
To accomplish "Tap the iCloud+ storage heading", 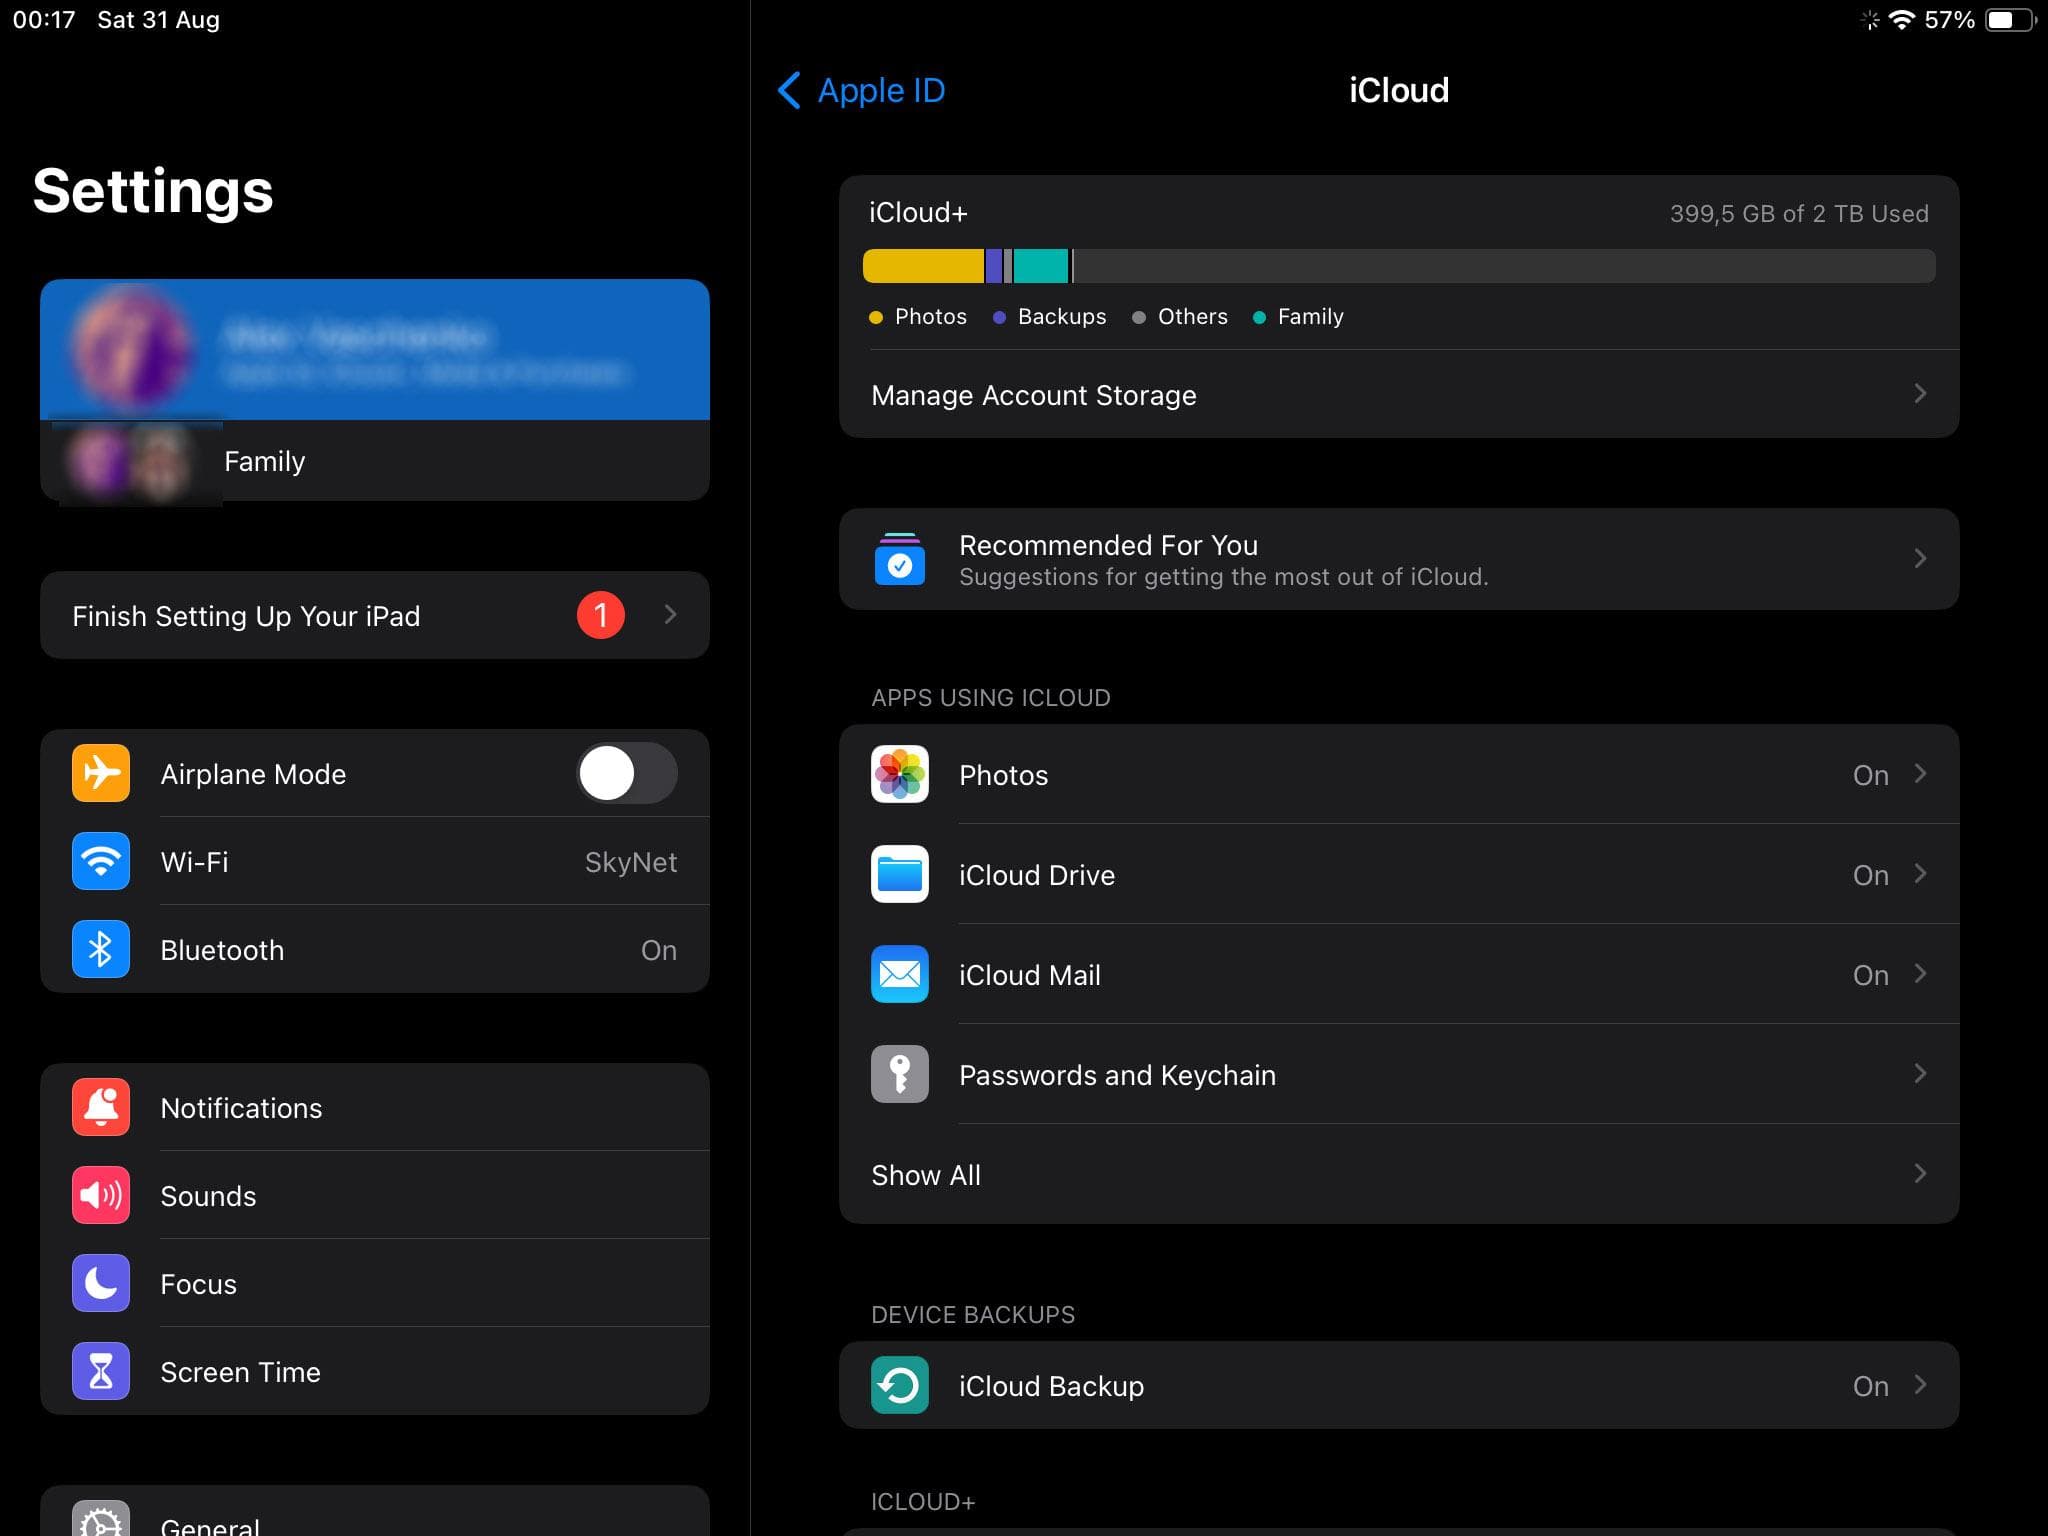I will click(x=918, y=212).
